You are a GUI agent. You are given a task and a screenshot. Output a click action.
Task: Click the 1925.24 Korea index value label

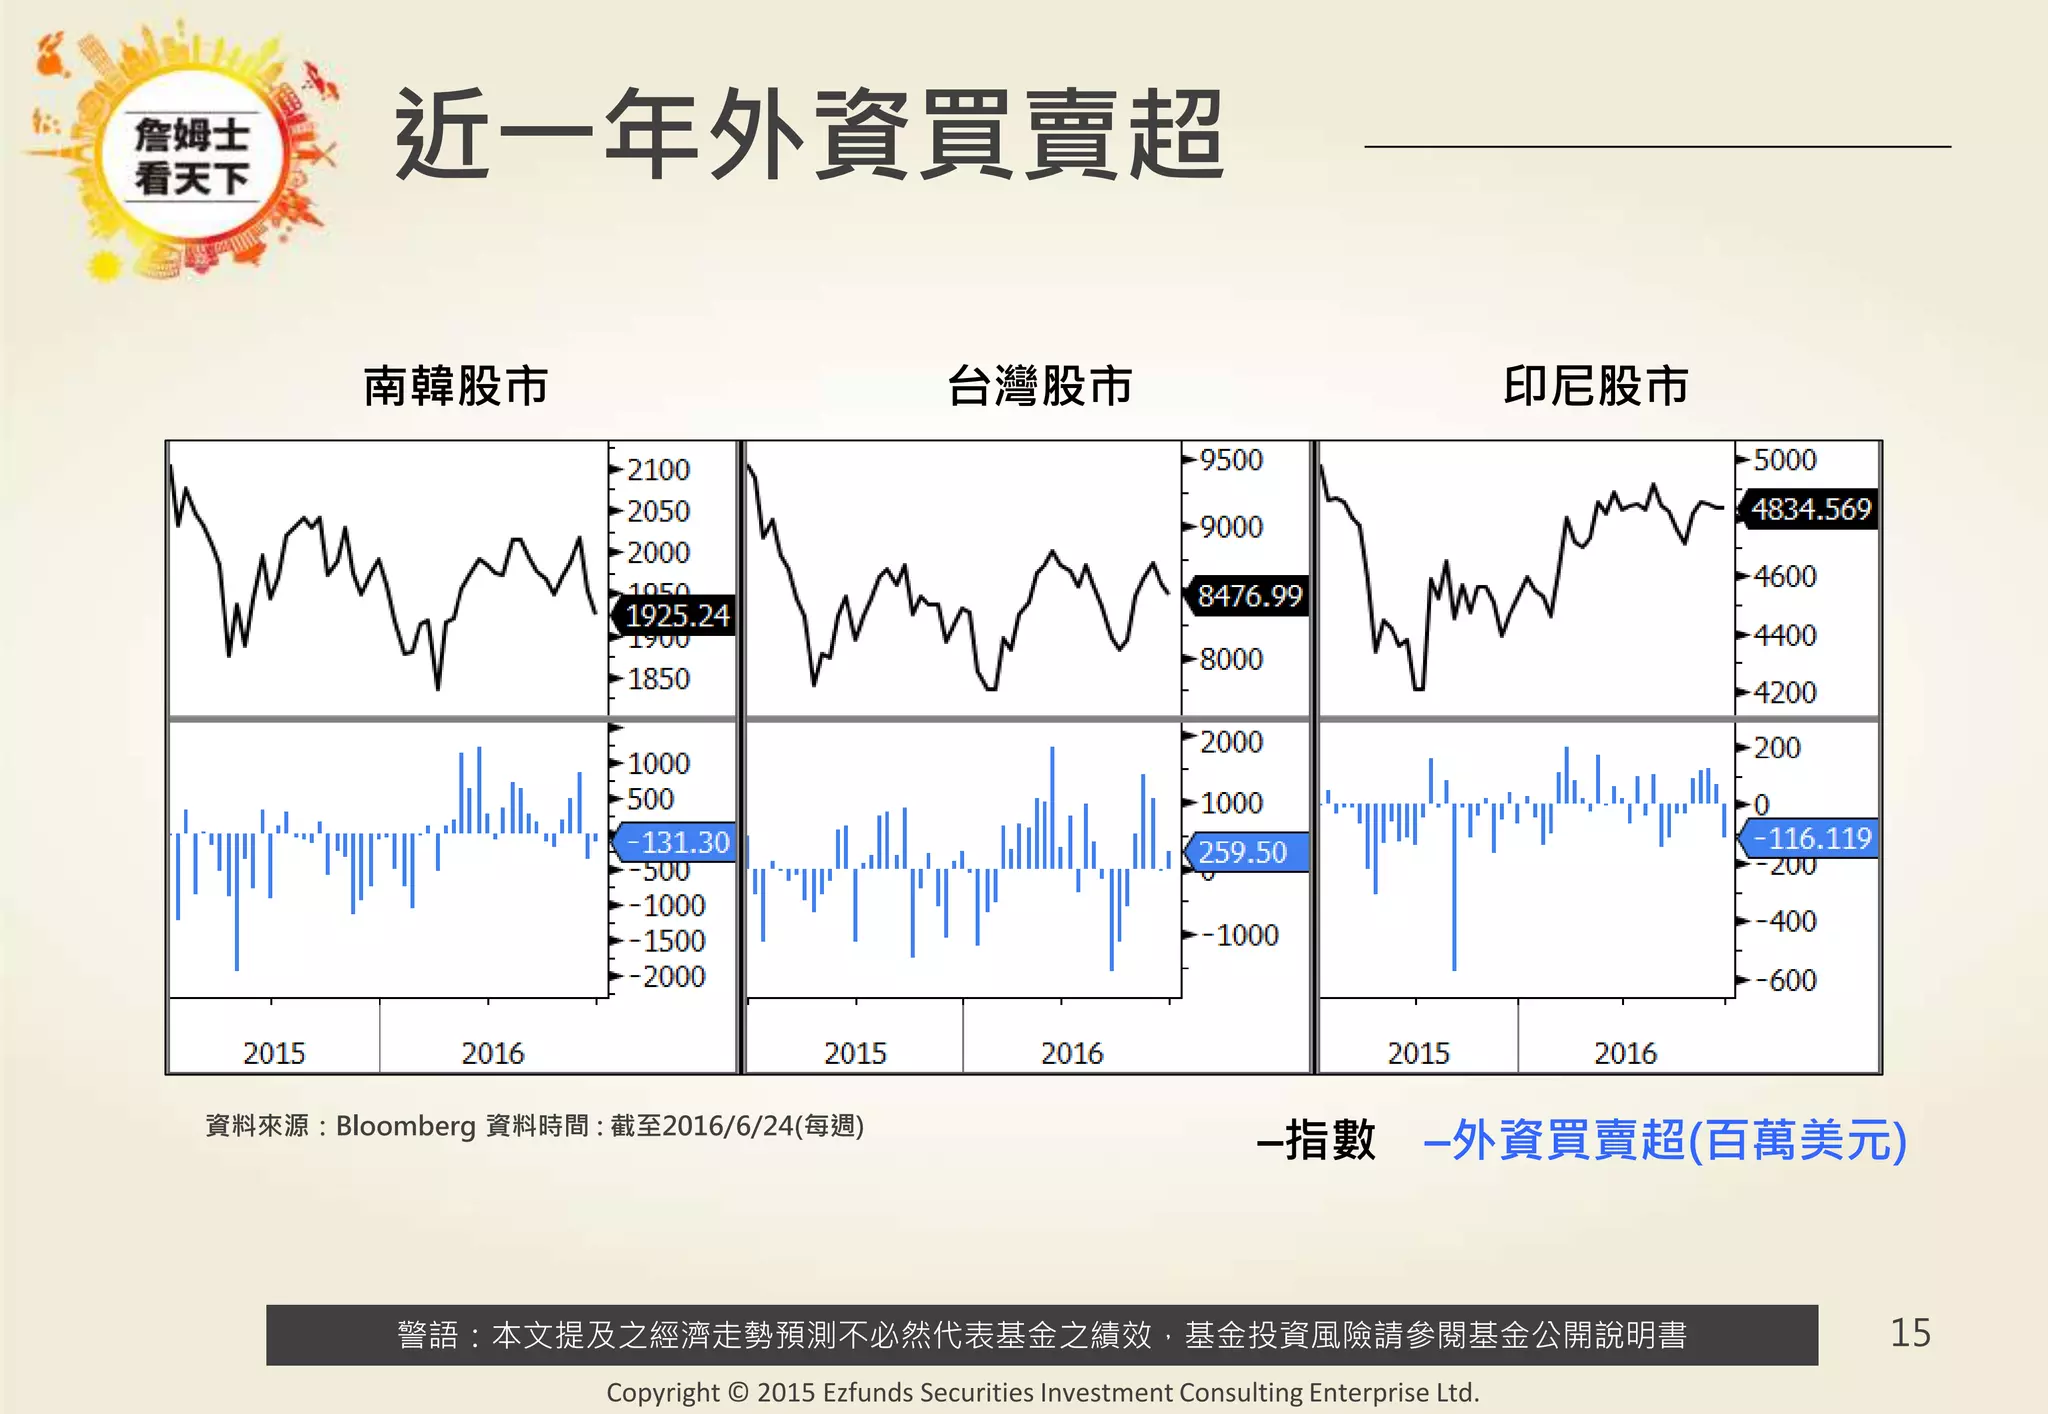click(675, 615)
